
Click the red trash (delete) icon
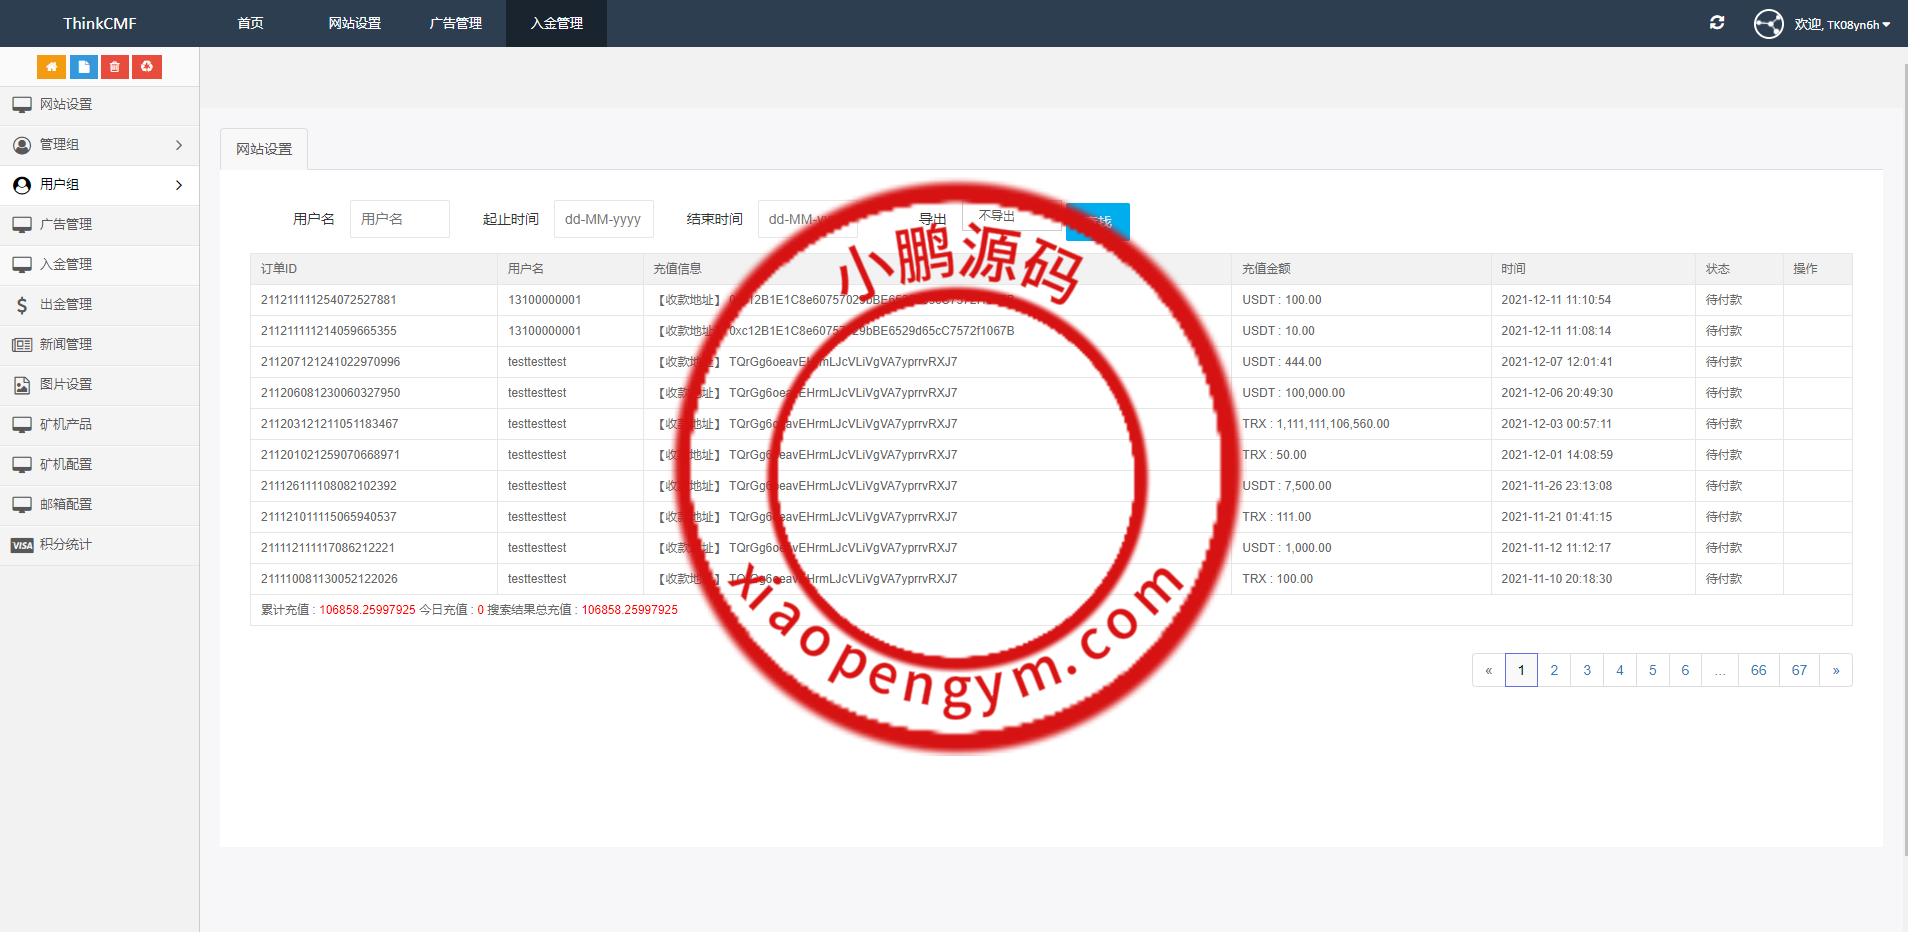pyautogui.click(x=114, y=66)
